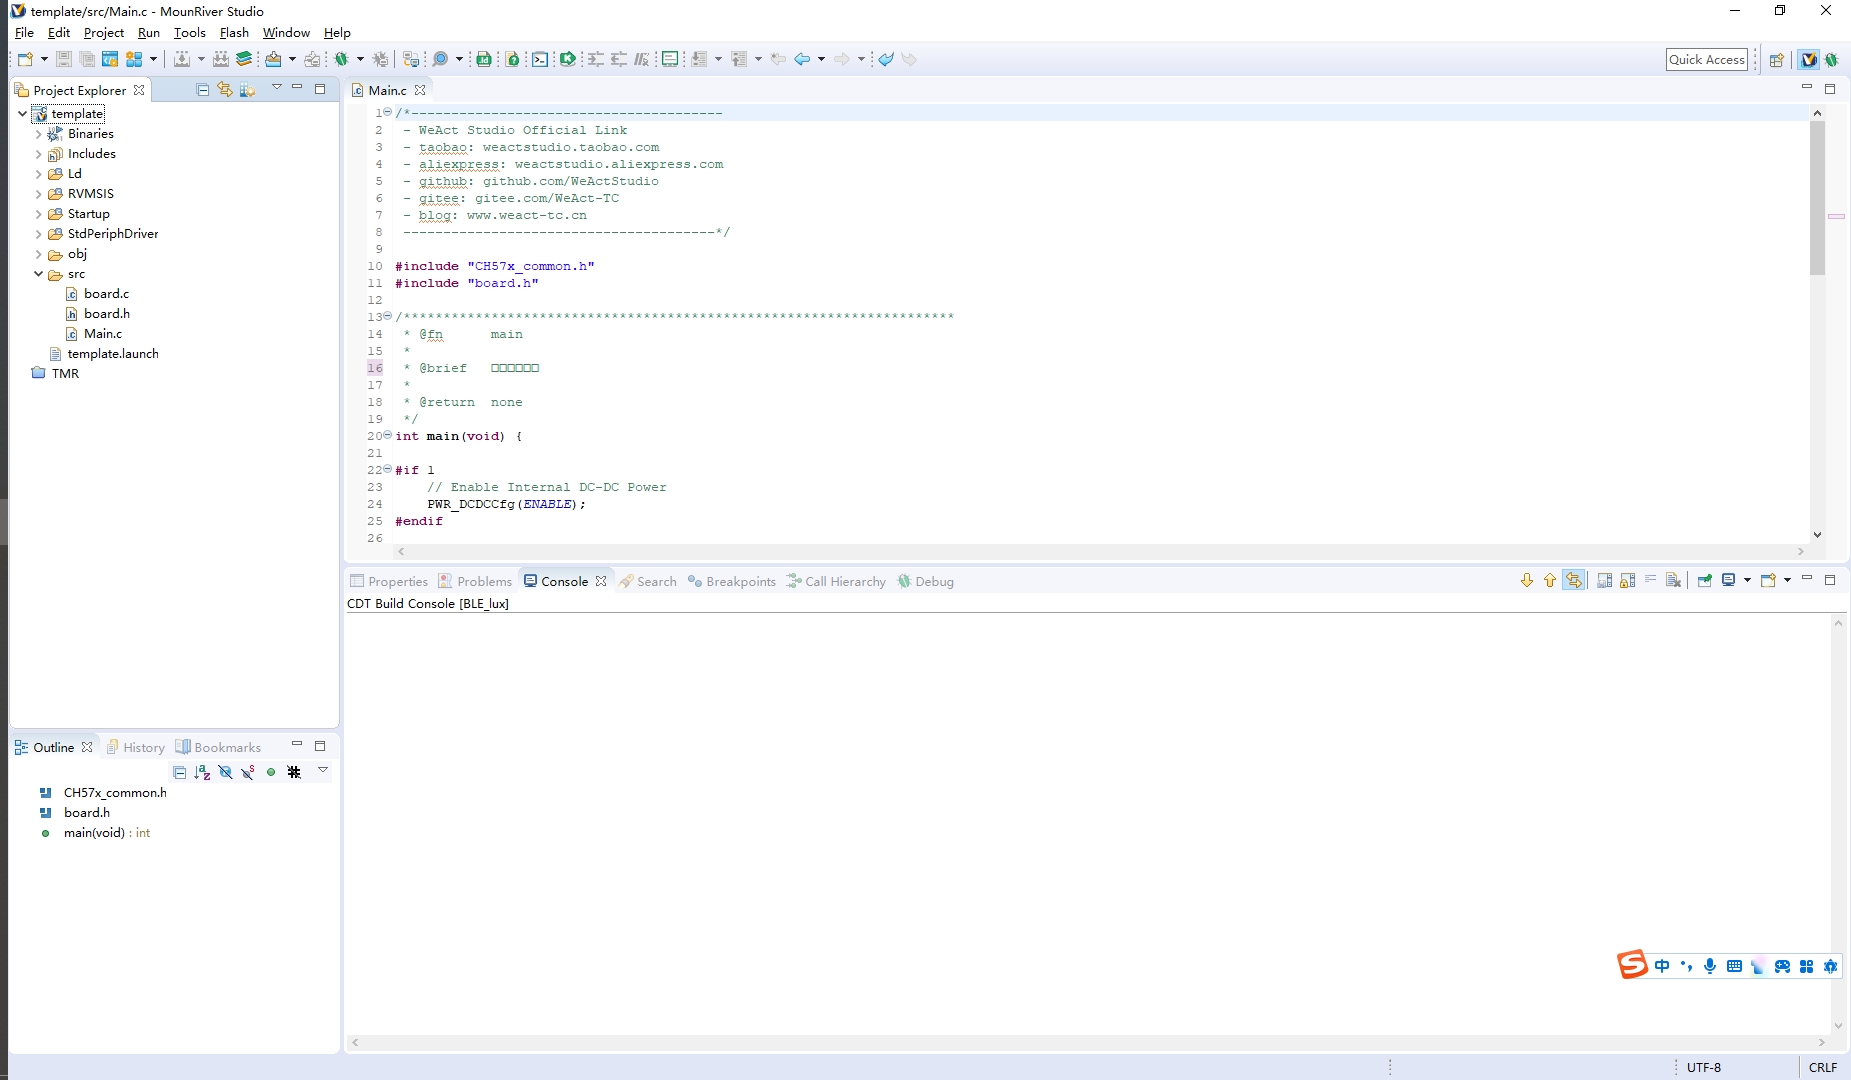Toggle Link with Editor in Project Explorer
This screenshot has height=1080, width=1851.
point(225,90)
